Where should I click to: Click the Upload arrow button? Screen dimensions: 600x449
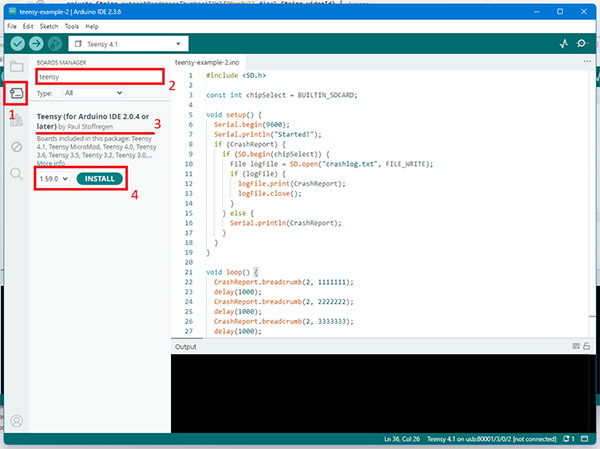point(37,44)
